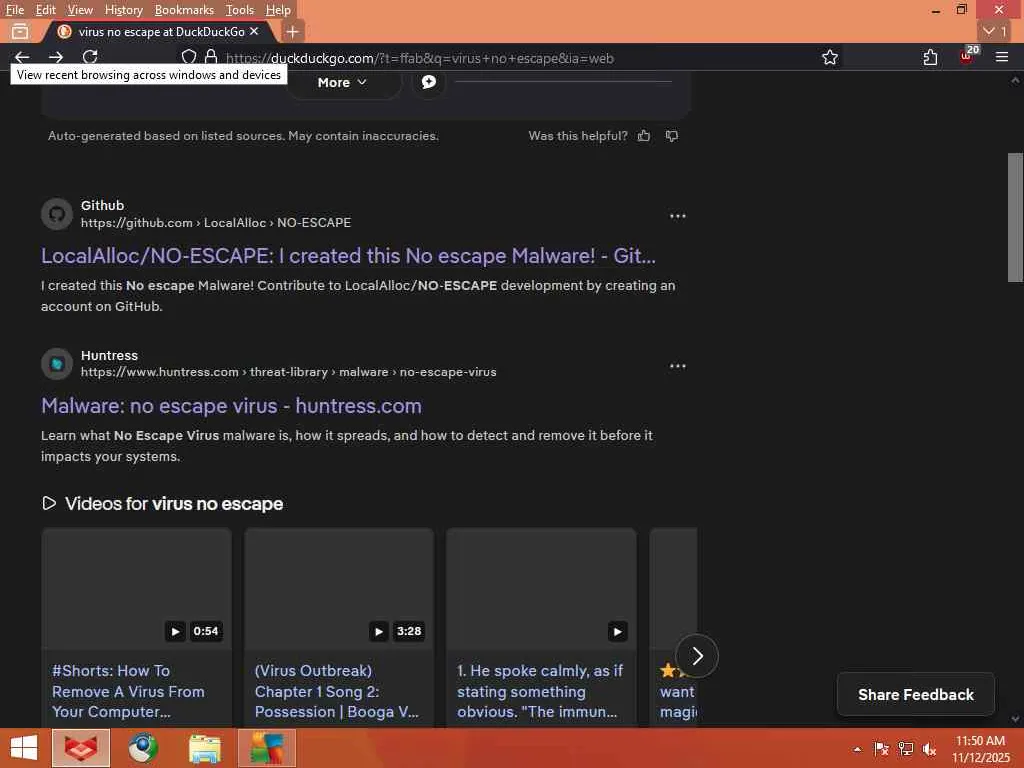Screen dimensions: 1024x768
Task: Open the uBlock extension icon with badge 20
Action: 968,56
